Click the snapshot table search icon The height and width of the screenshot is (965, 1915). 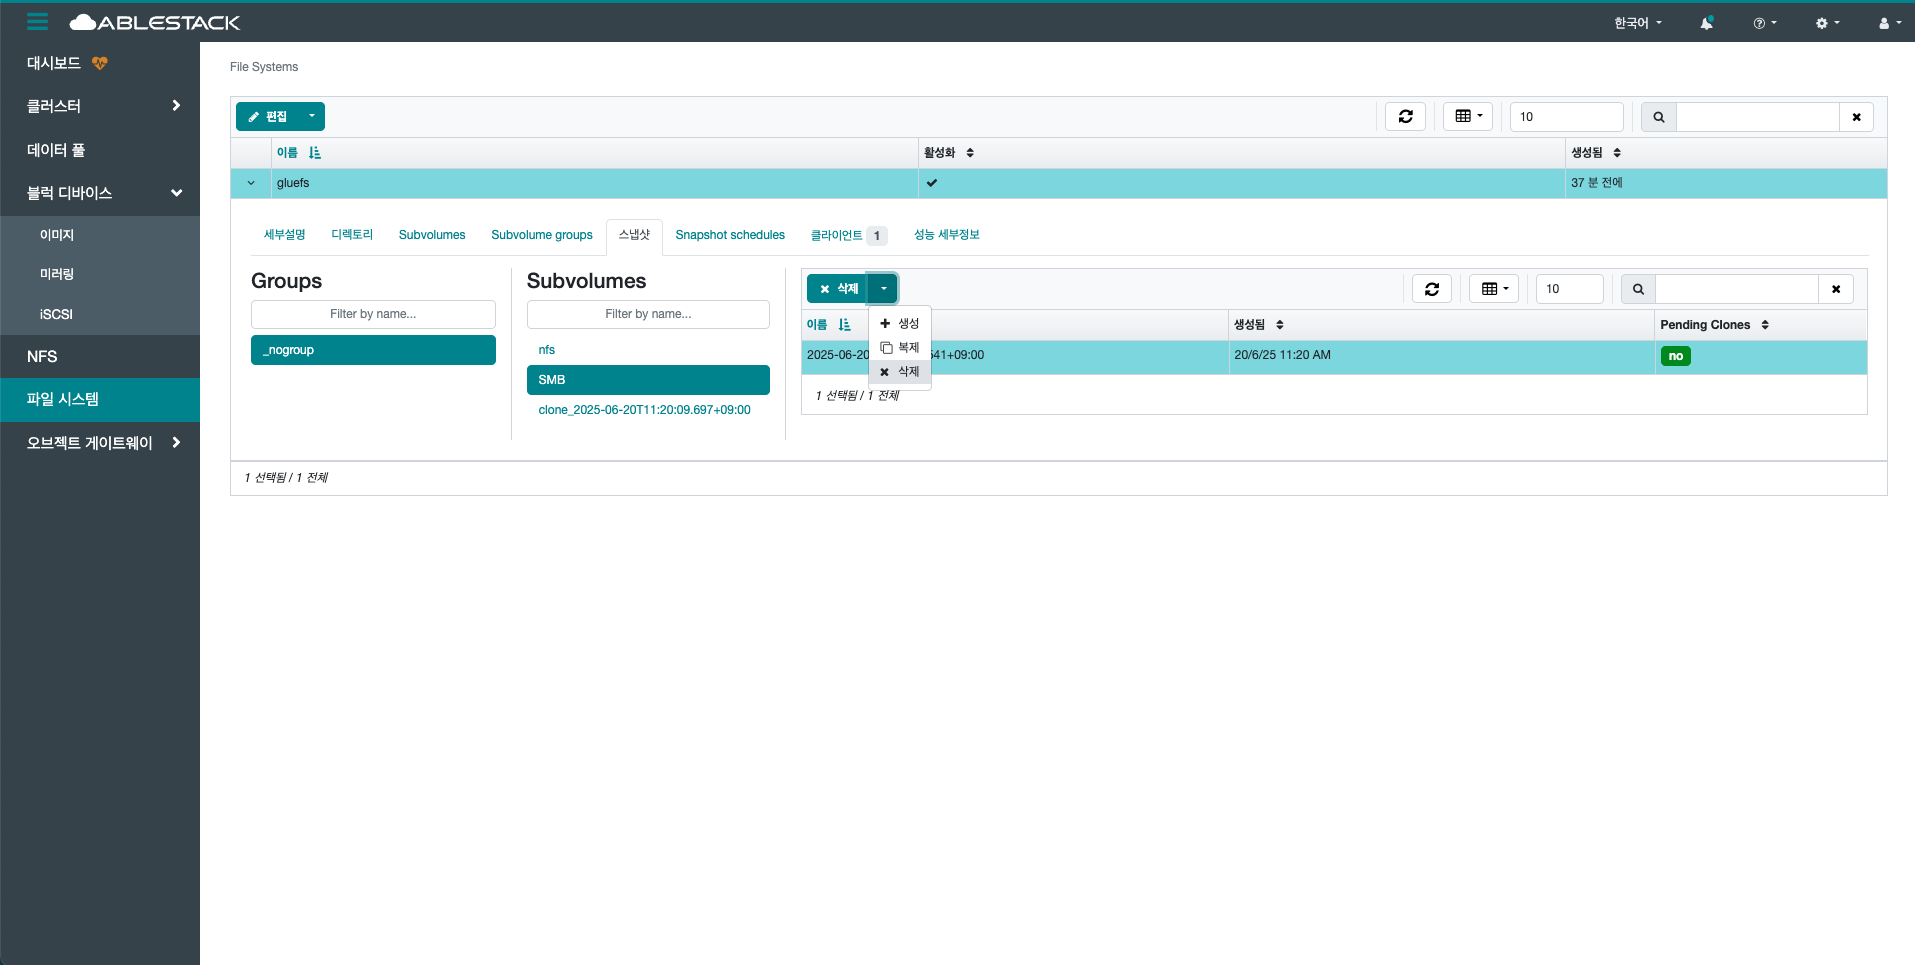pos(1638,289)
